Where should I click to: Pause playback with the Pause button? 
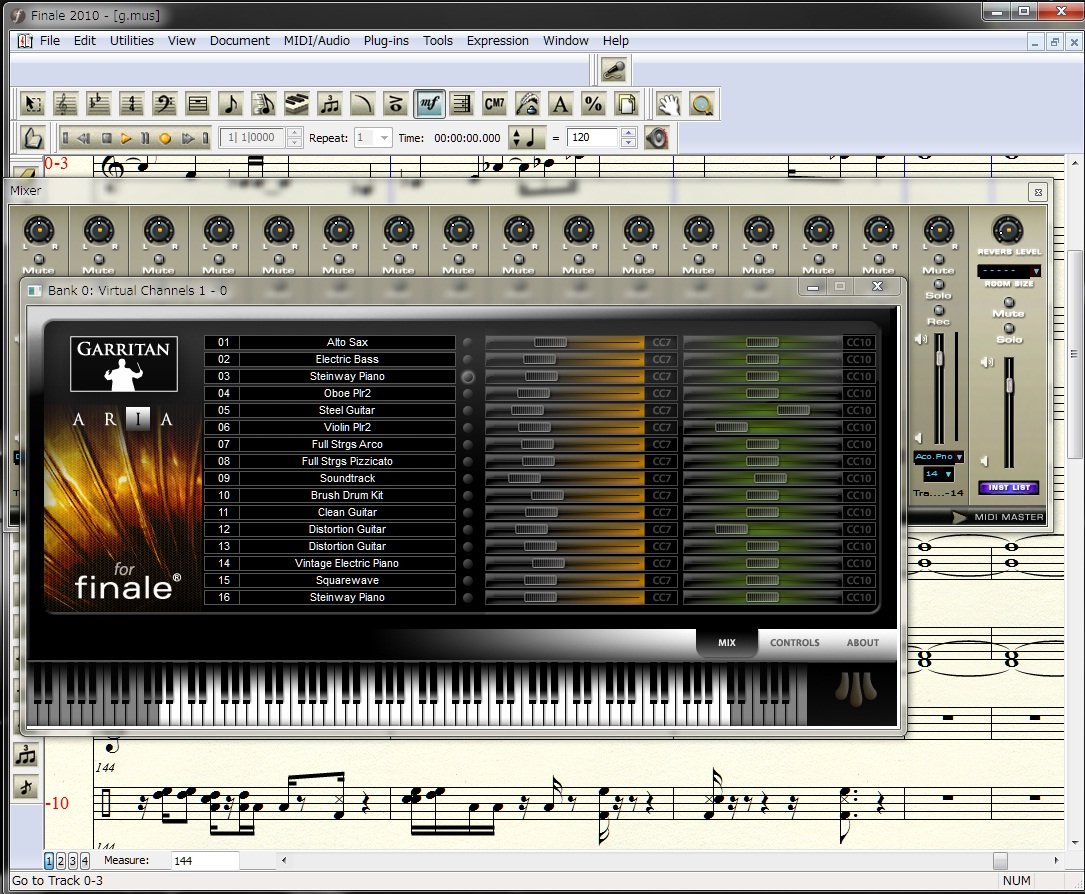tap(145, 138)
